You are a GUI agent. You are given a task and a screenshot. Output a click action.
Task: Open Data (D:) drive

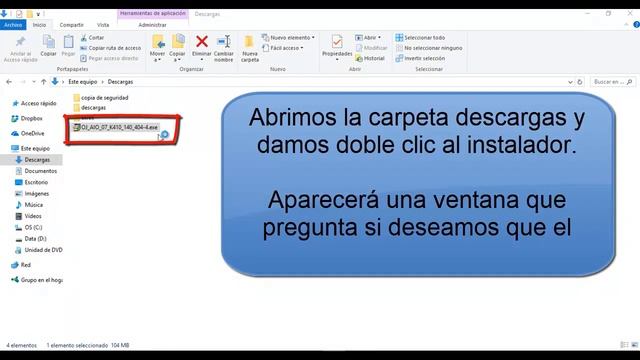(31, 239)
